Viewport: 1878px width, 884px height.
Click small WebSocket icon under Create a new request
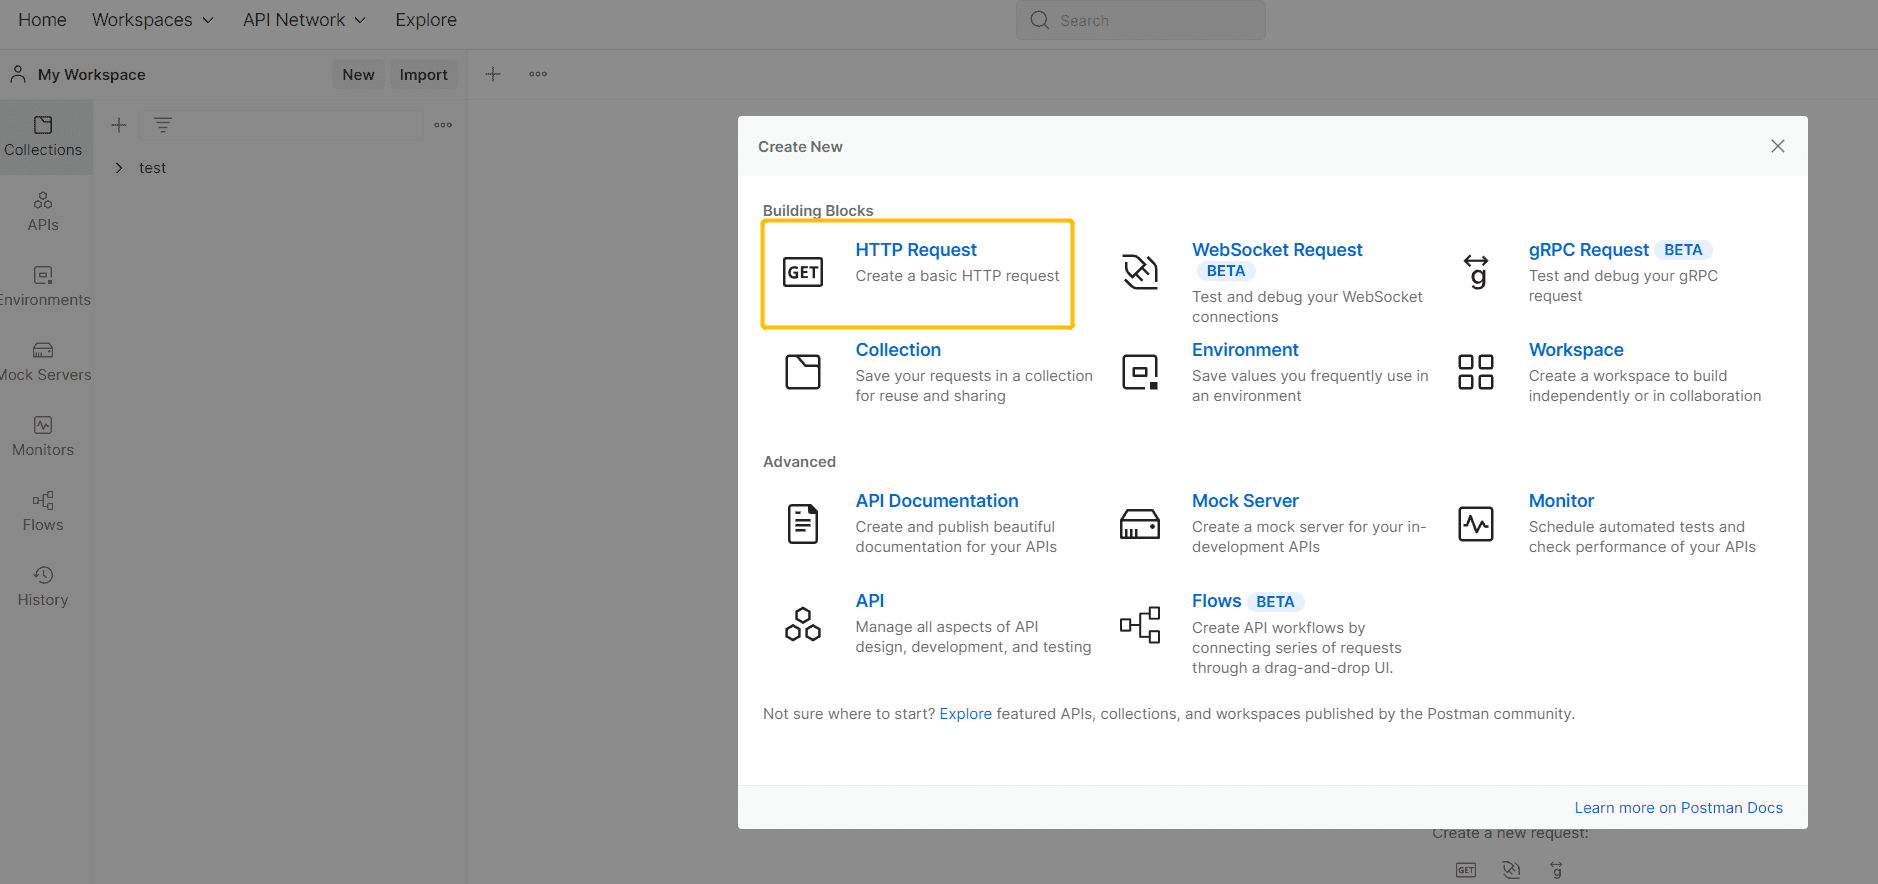click(1511, 870)
